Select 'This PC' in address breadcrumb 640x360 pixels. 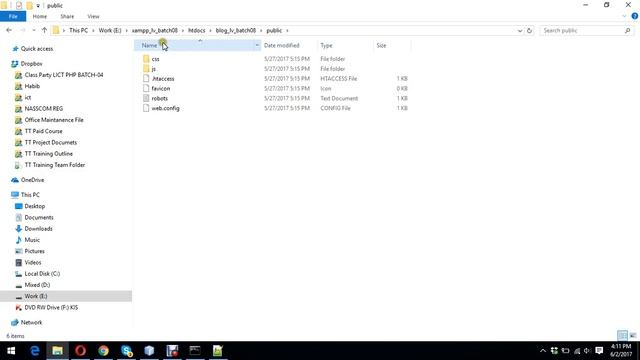(x=78, y=31)
